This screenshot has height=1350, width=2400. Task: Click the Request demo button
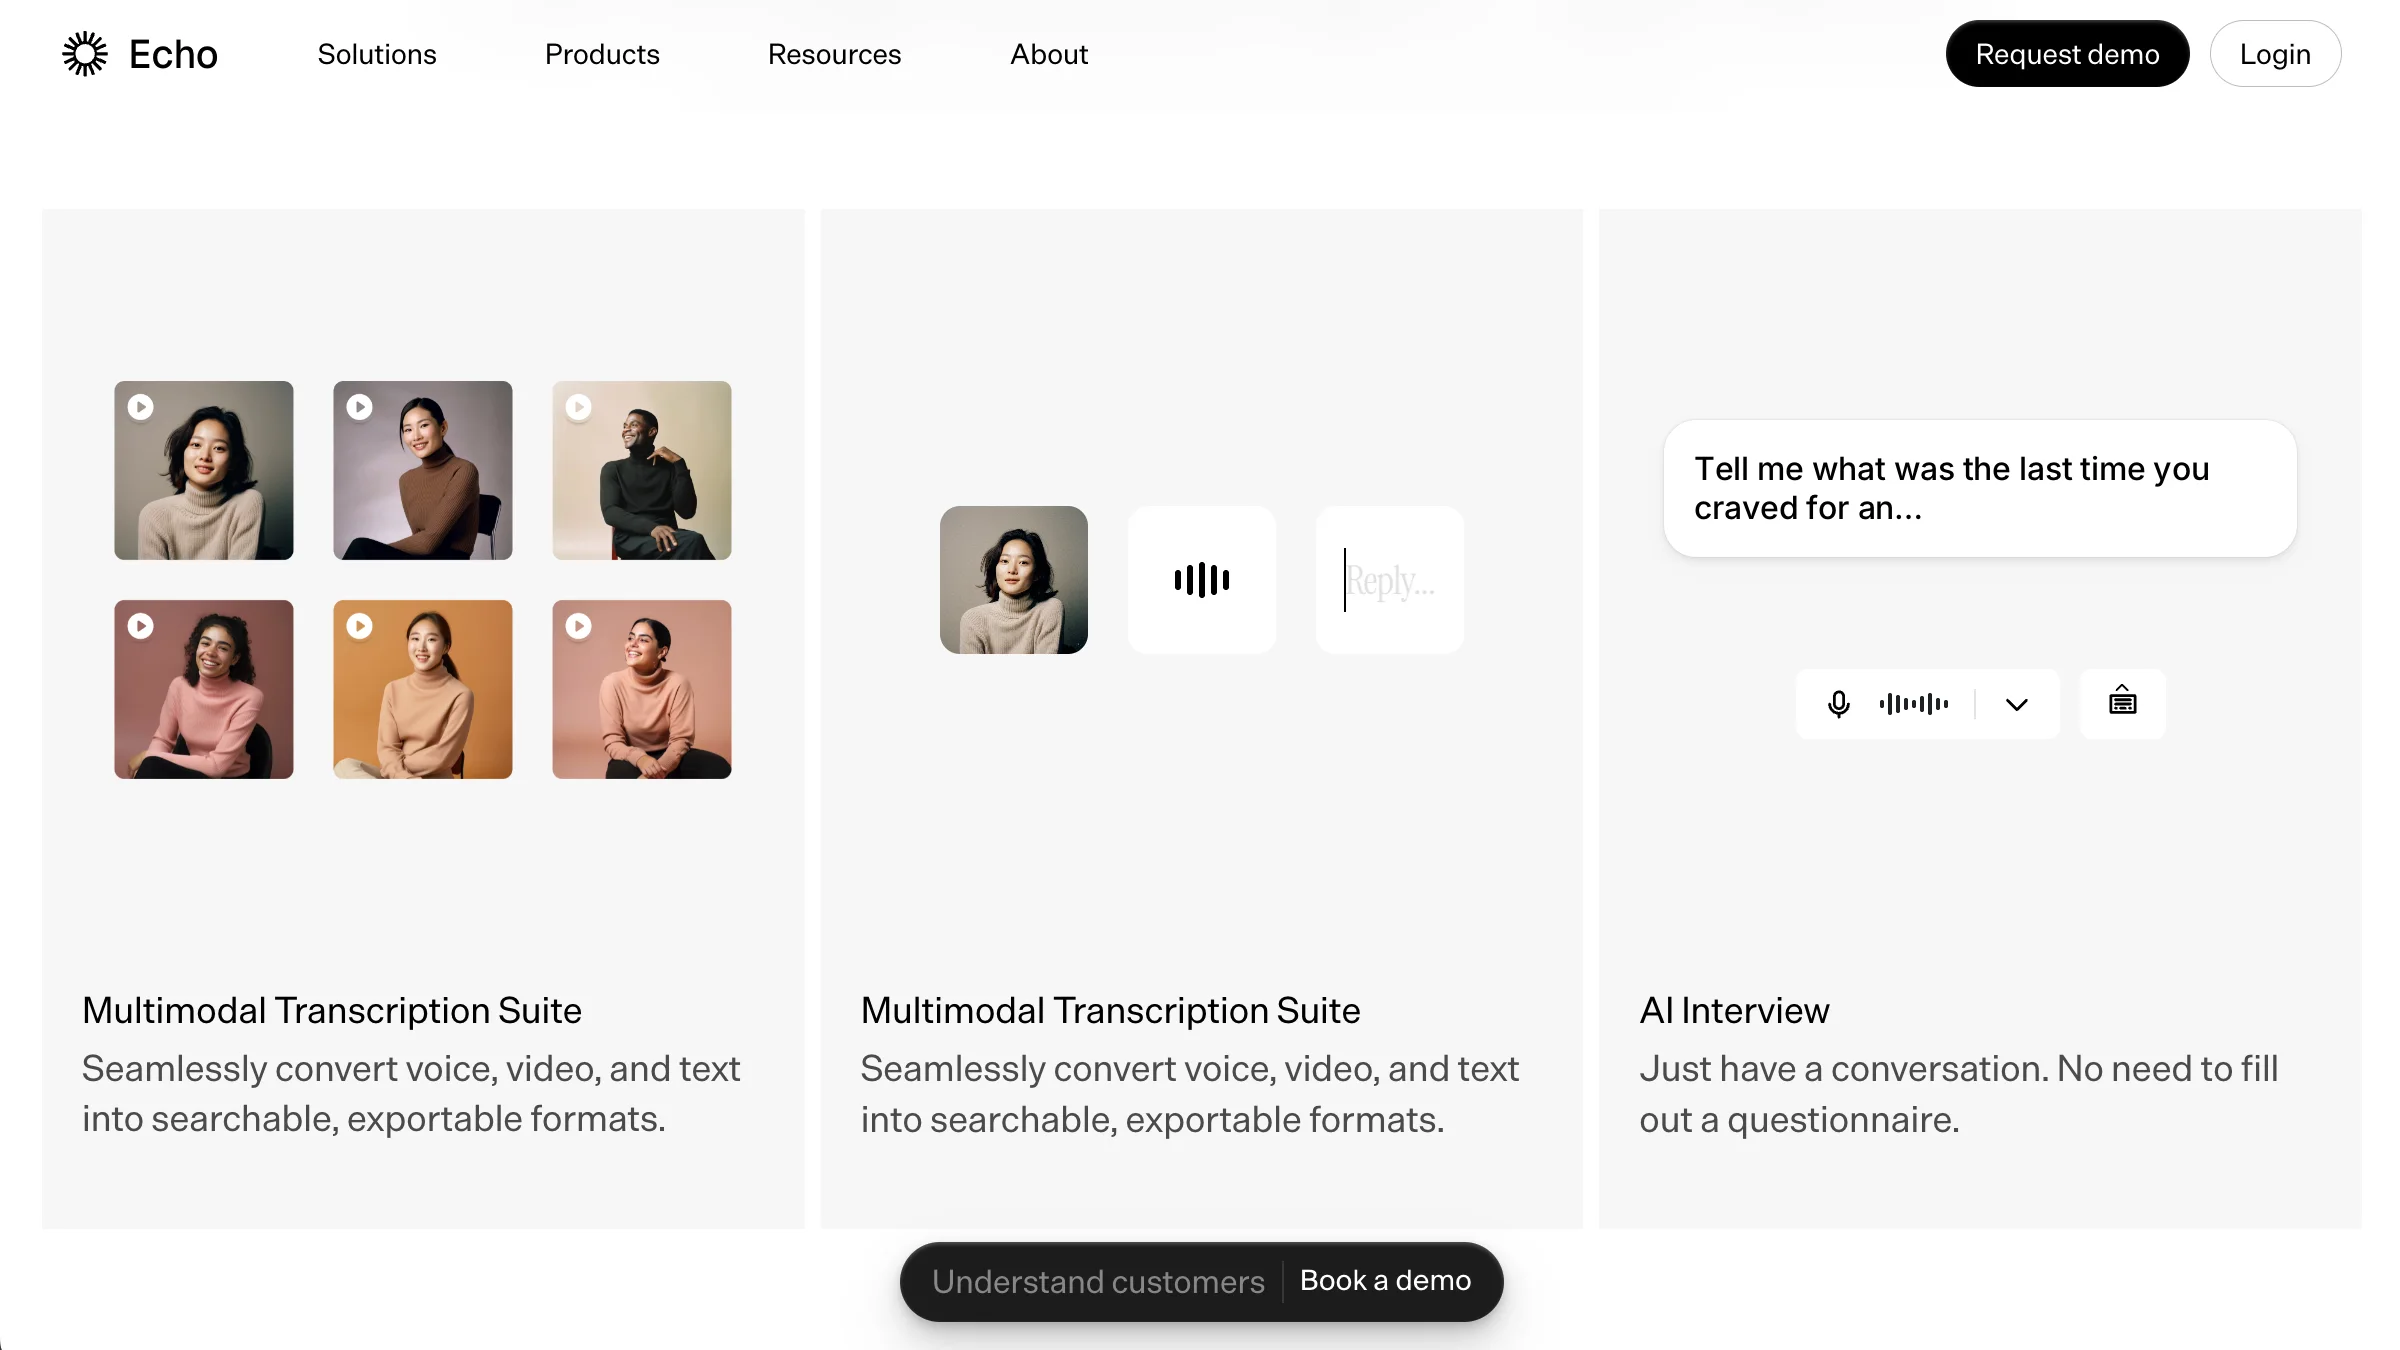pos(2067,54)
